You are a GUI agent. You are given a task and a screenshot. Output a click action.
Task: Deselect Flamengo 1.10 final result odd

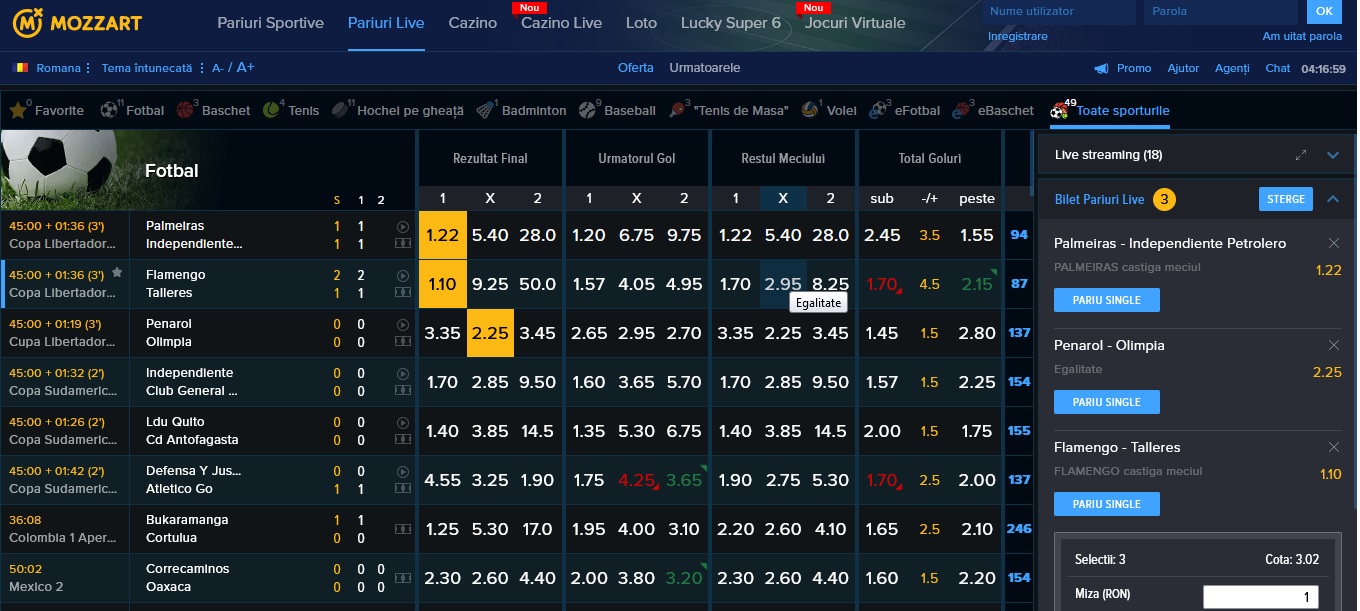tap(442, 284)
